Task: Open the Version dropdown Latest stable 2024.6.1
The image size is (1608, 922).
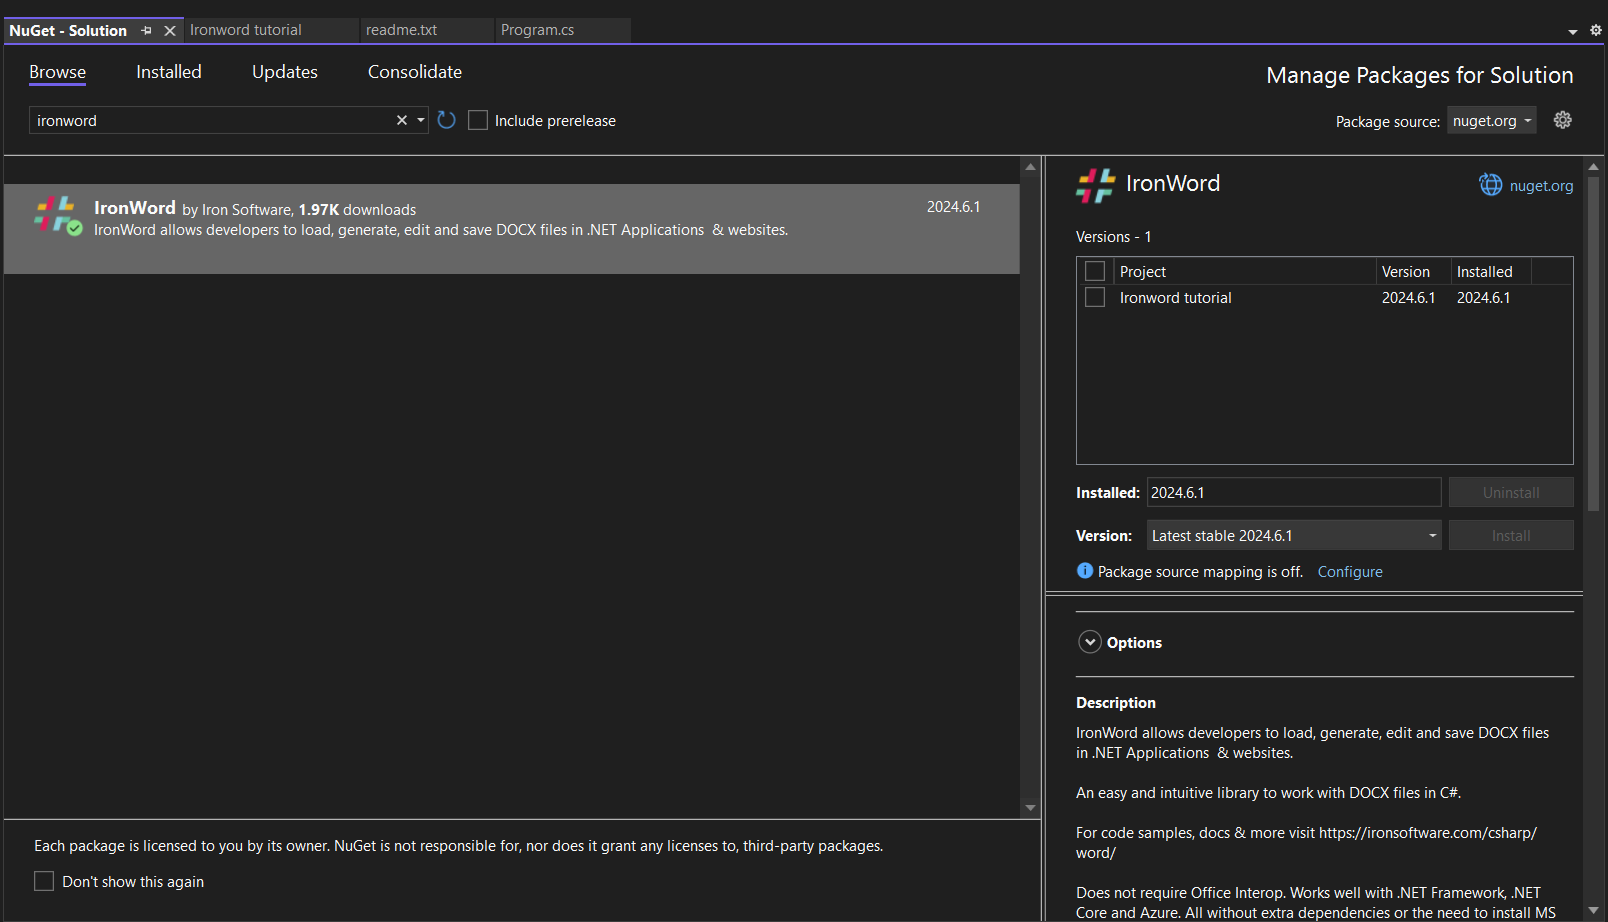Action: click(x=1294, y=535)
